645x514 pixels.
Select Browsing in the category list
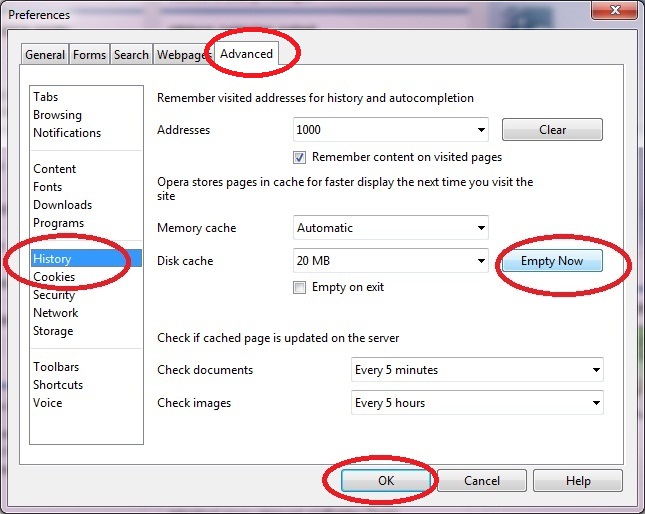click(86, 115)
